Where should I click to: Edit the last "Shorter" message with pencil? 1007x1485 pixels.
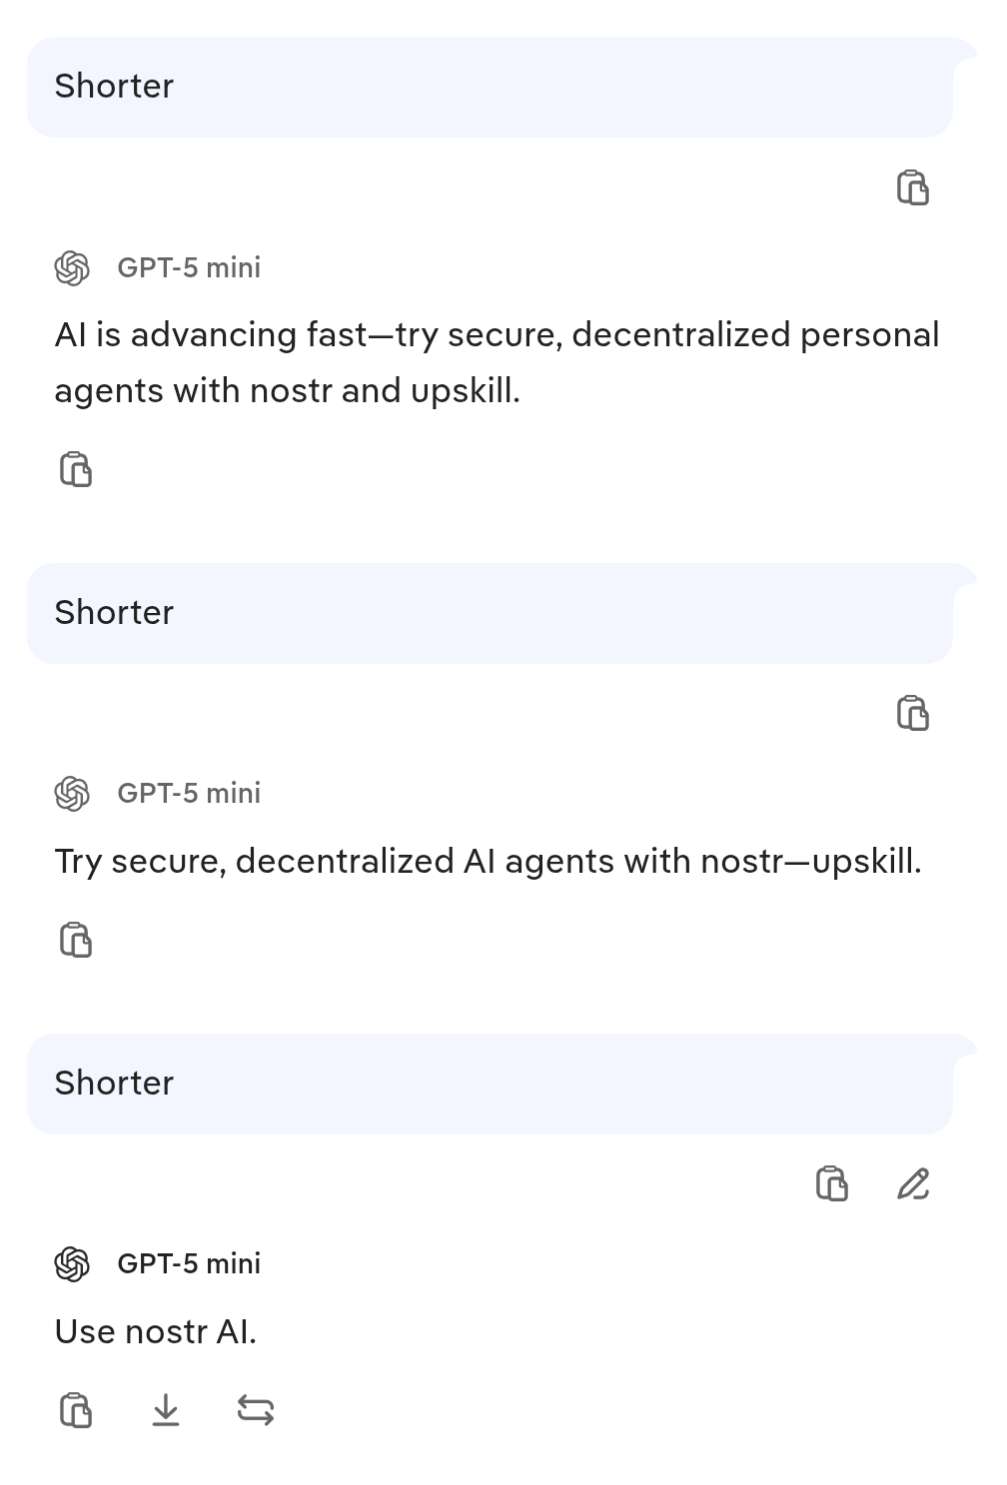pos(913,1184)
